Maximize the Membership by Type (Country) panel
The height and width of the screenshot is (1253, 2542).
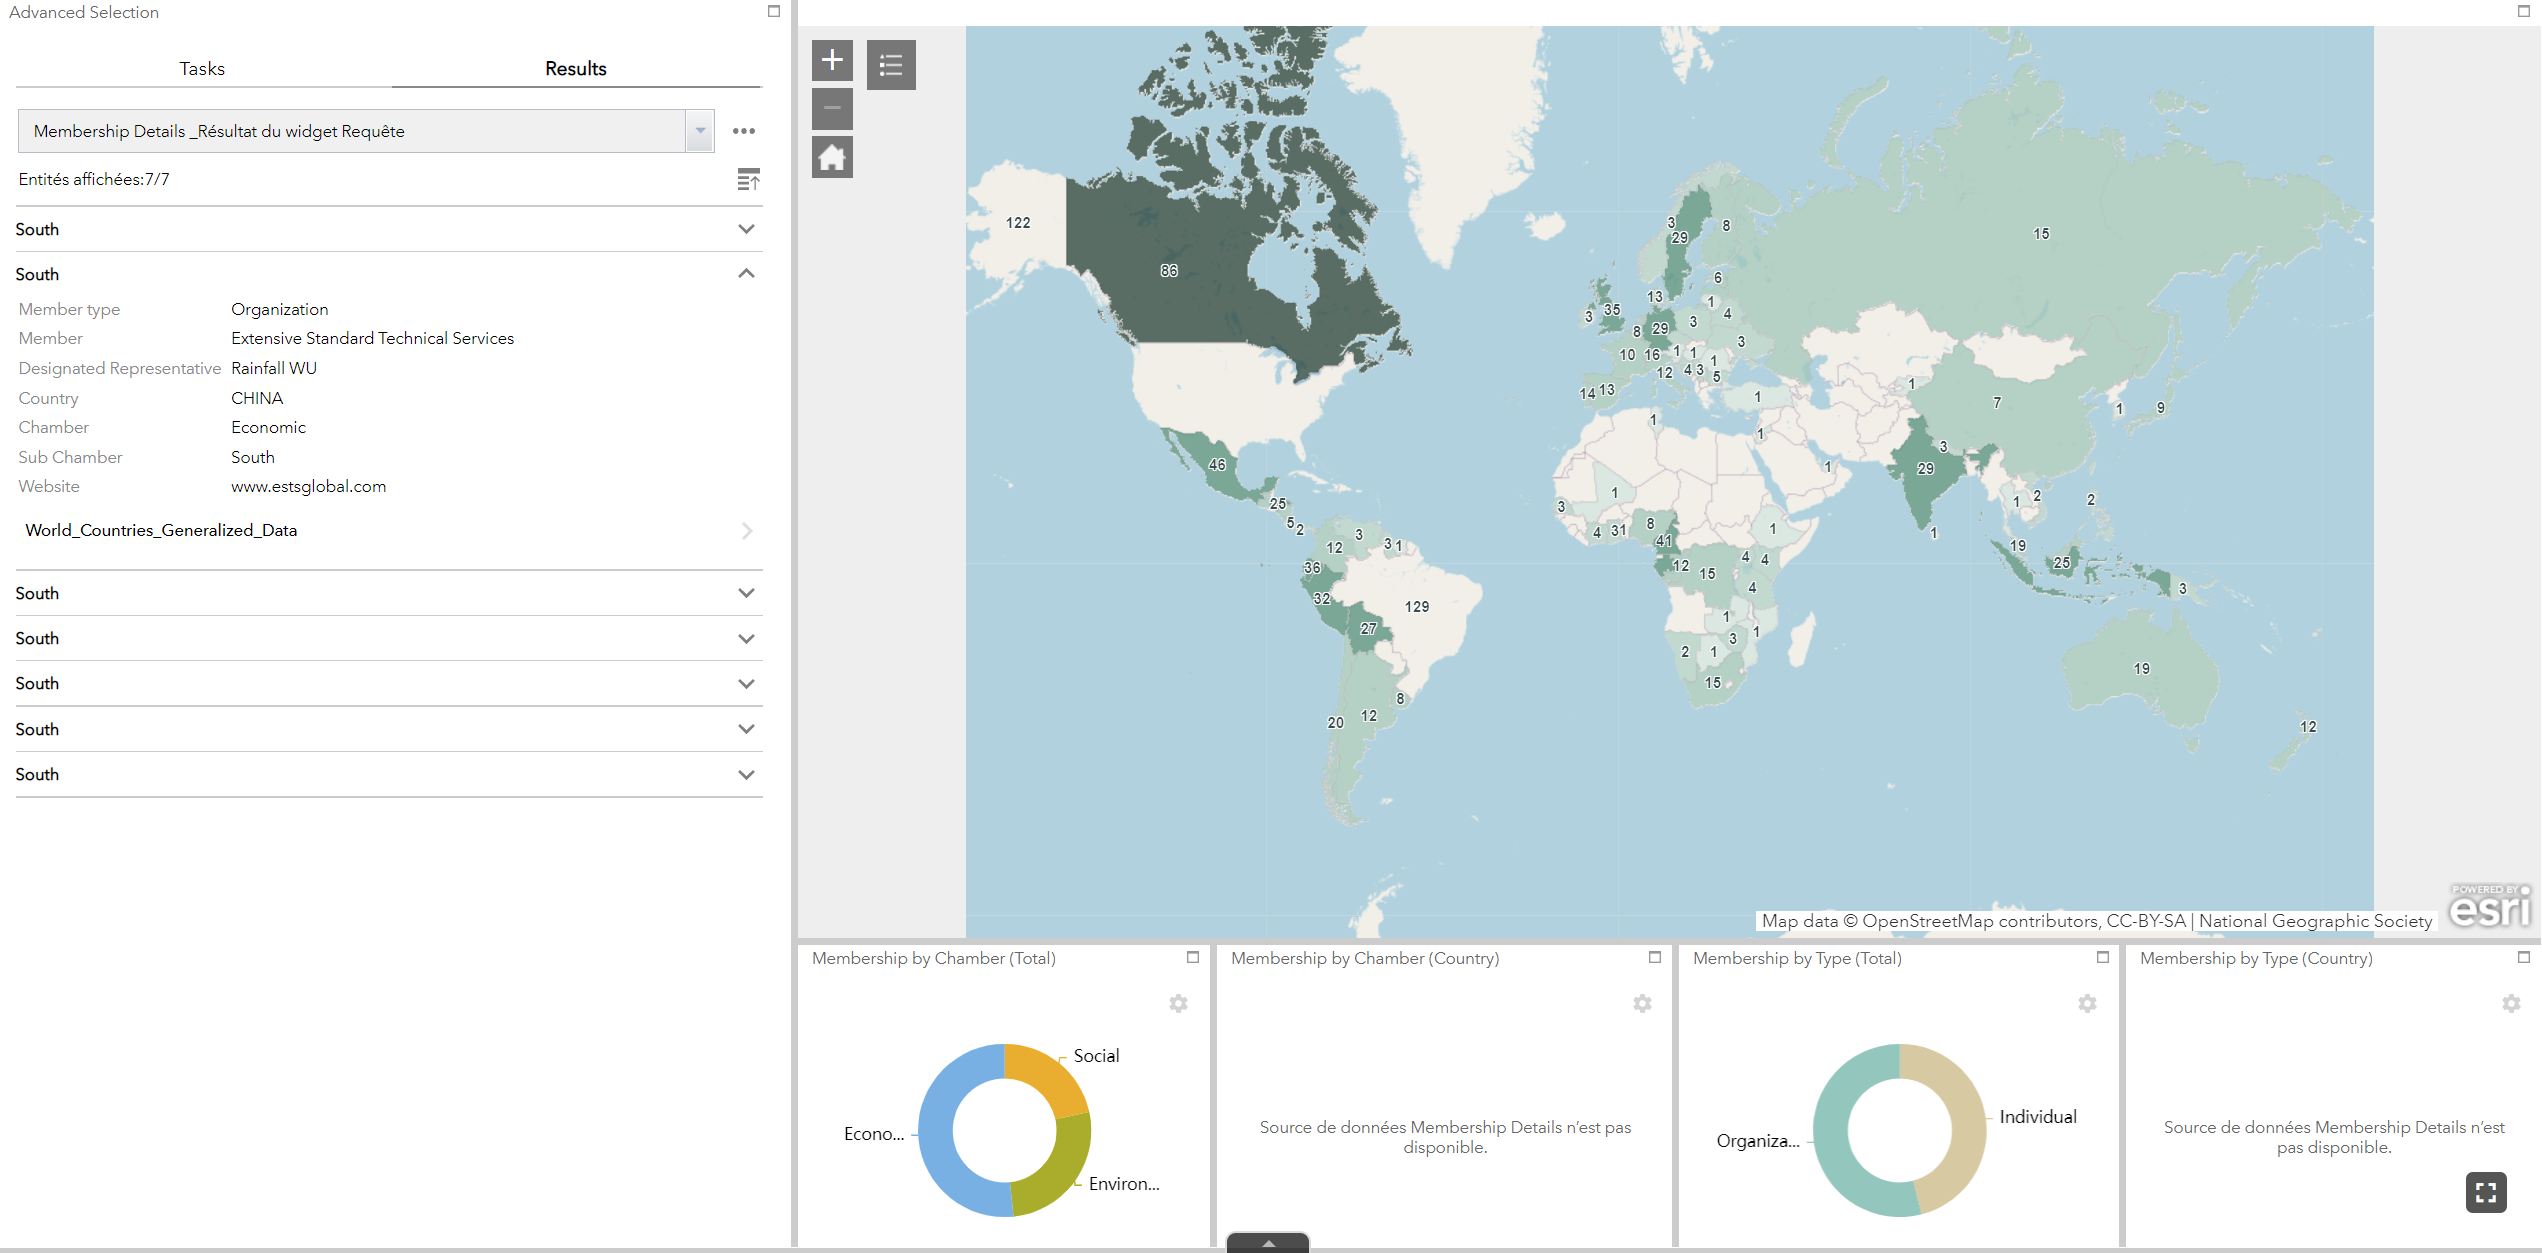2523,958
